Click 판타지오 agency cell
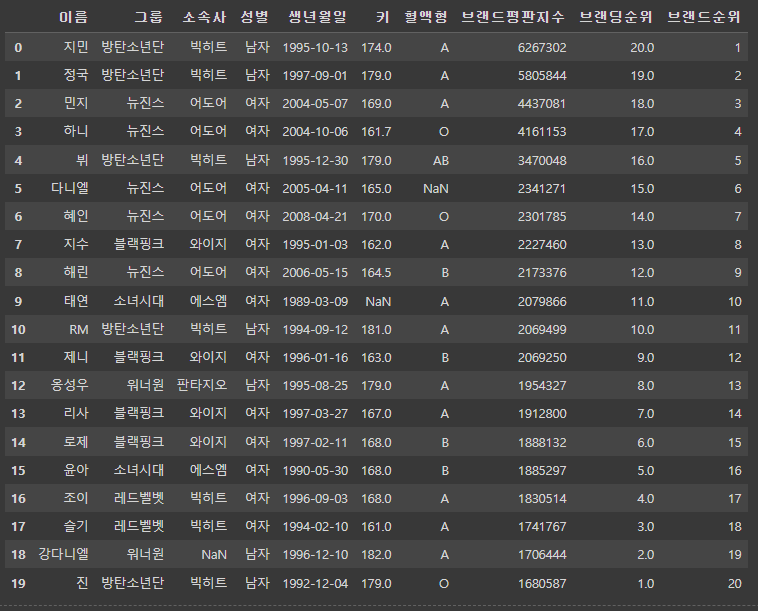Image resolution: width=758 pixels, height=611 pixels. click(202, 386)
